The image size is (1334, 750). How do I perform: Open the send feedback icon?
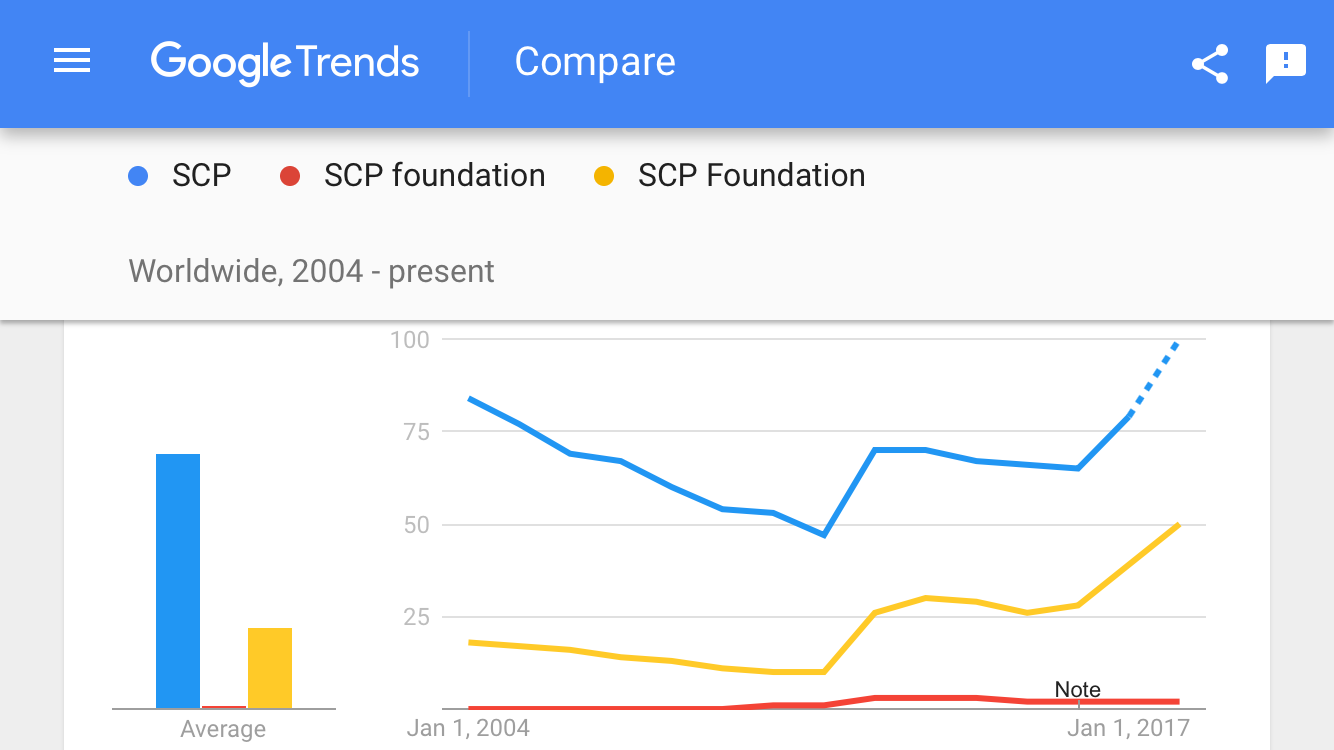(x=1286, y=64)
